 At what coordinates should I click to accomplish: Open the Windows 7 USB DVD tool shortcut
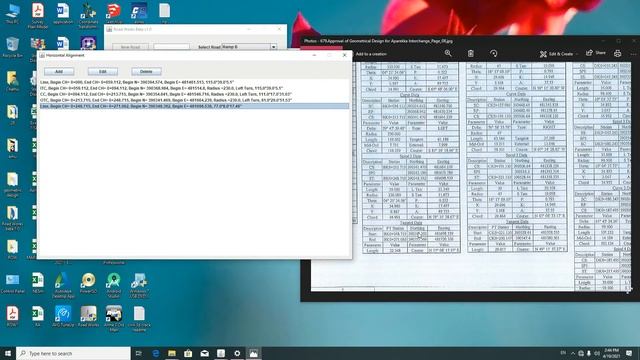click(x=139, y=285)
